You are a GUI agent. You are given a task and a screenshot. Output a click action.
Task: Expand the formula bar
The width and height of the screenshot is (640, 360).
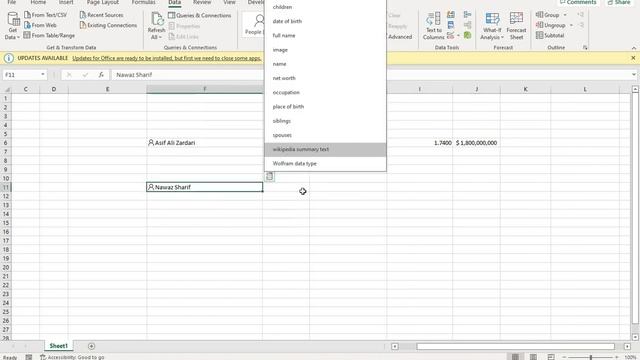tap(633, 75)
